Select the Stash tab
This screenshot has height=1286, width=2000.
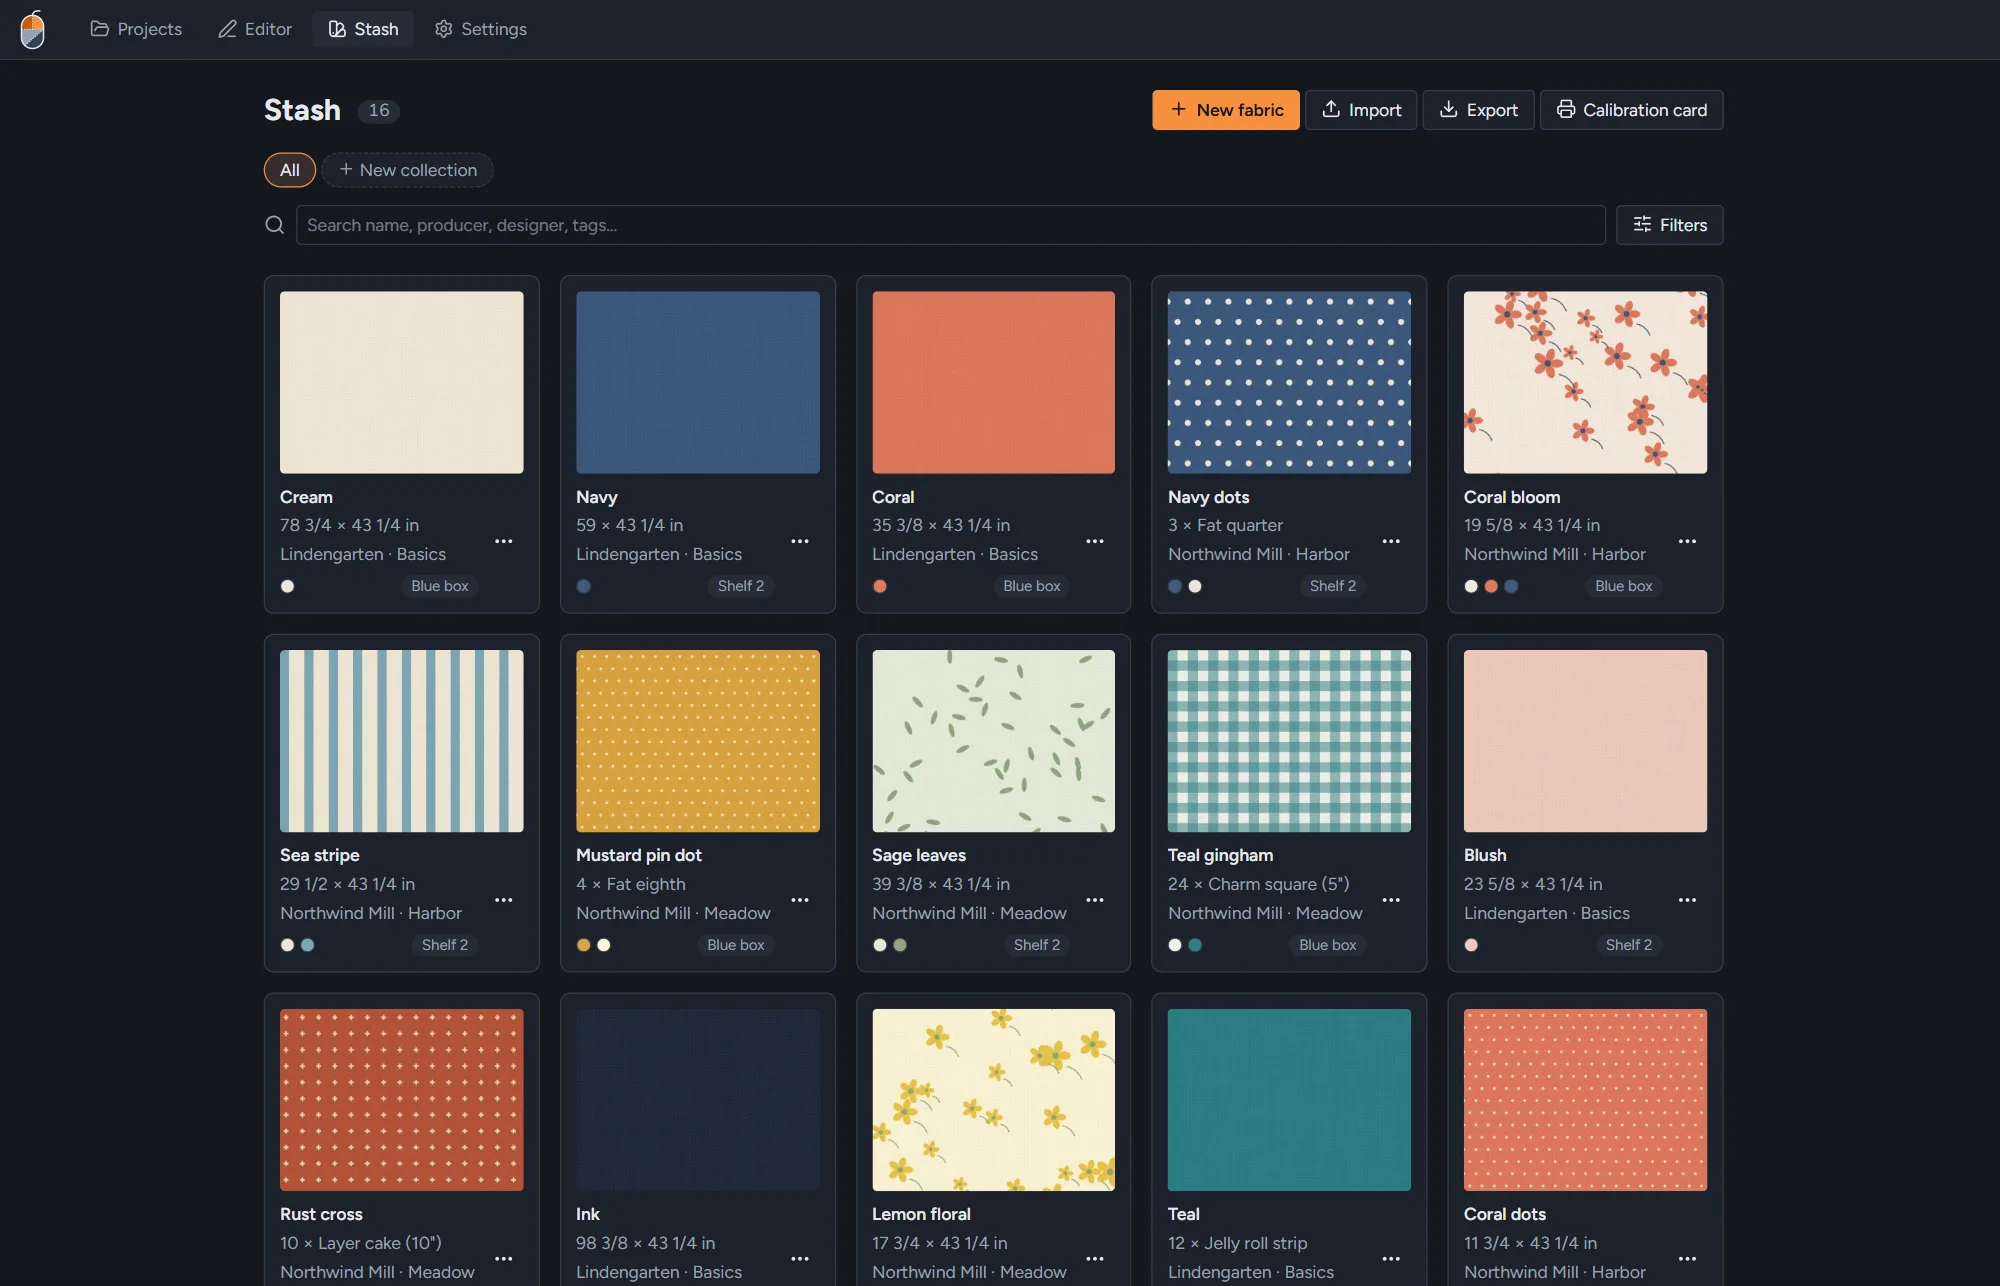[x=363, y=29]
